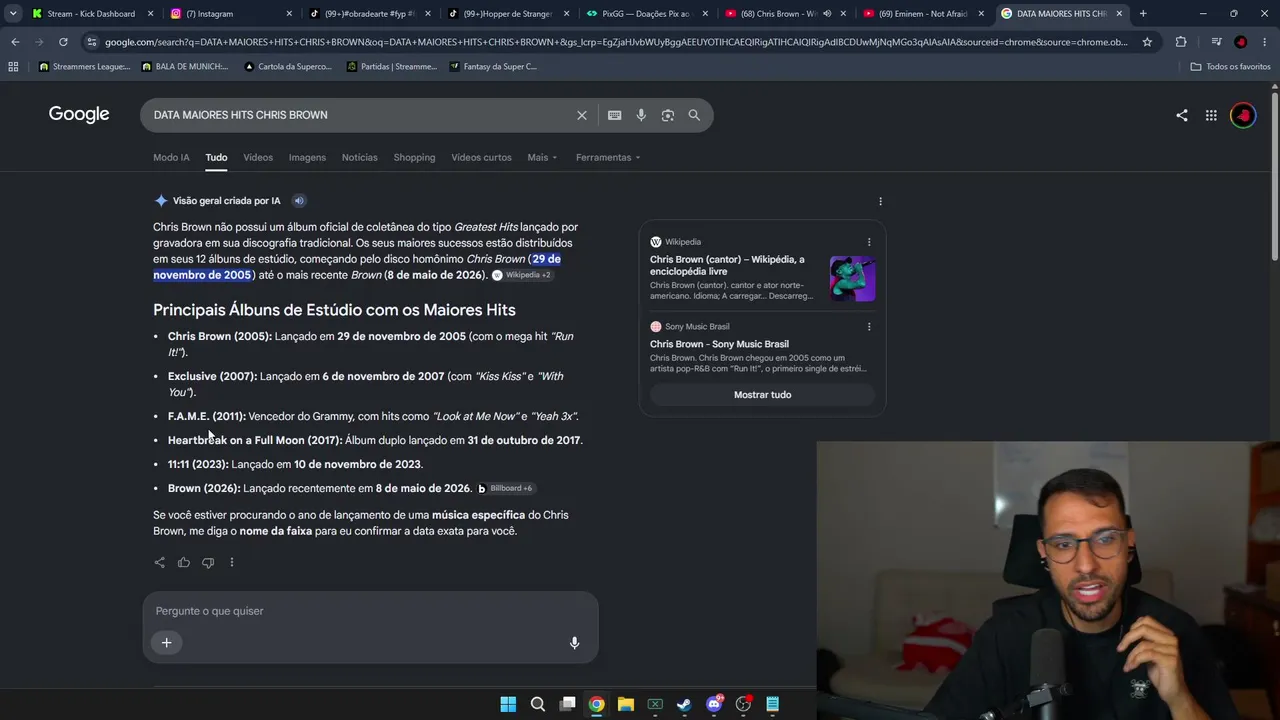
Task: Switch to the Instagram browser tab
Action: [x=232, y=14]
